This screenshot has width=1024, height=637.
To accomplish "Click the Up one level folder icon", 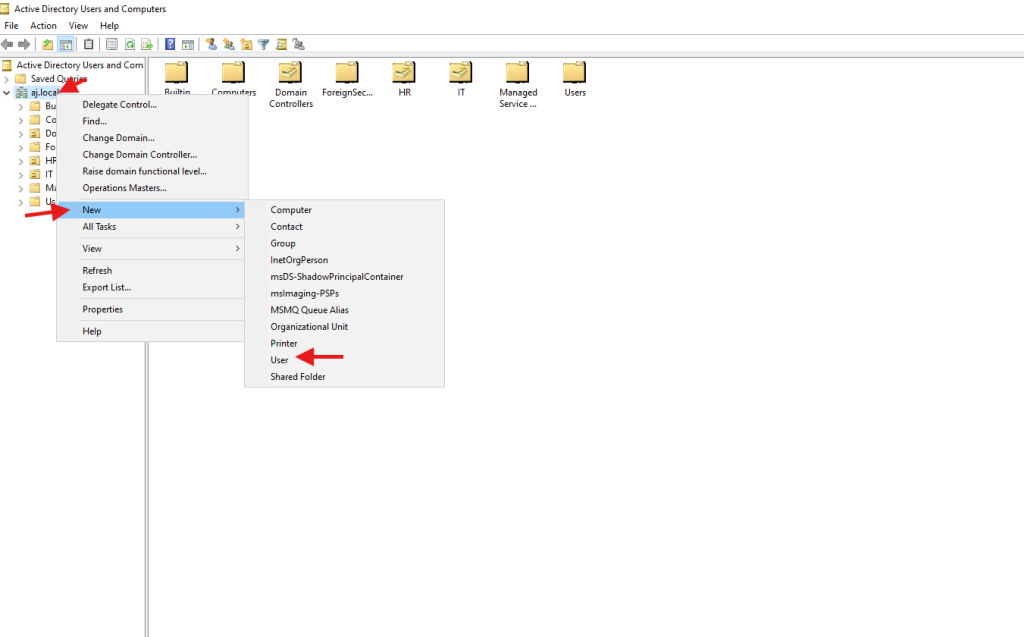I will (47, 44).
